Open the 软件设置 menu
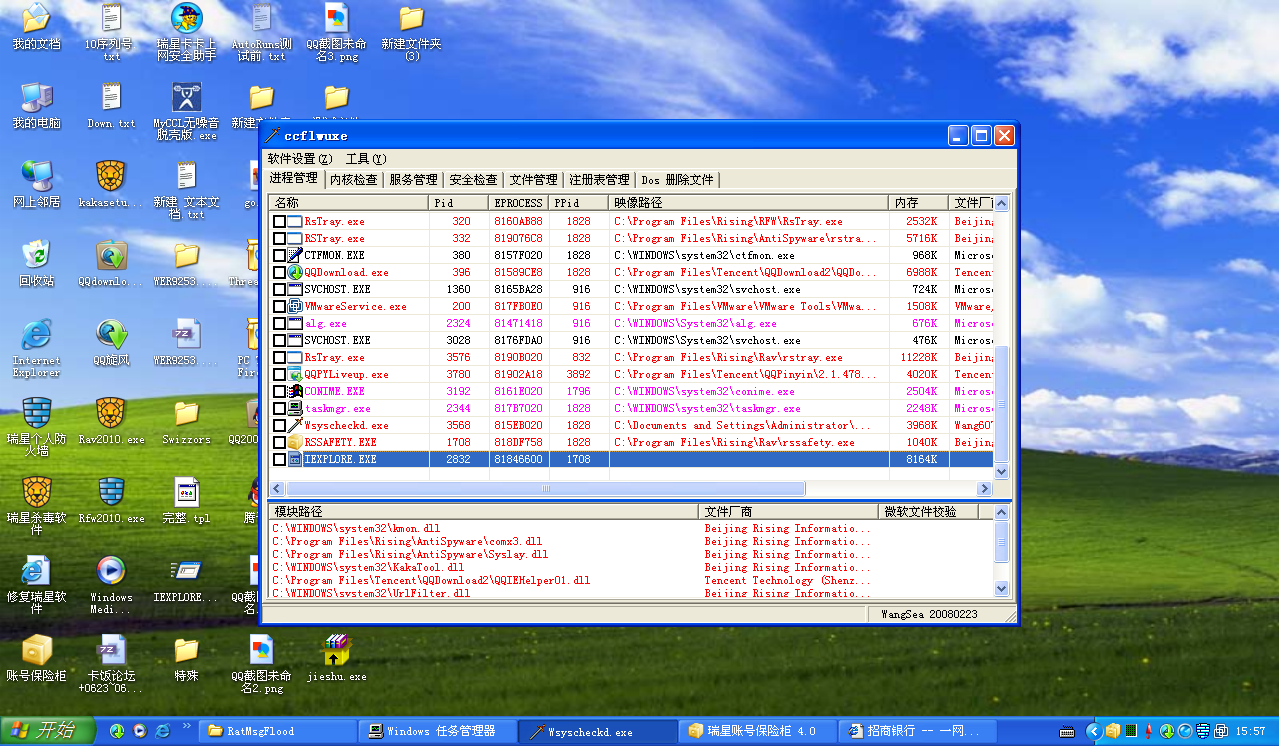Image resolution: width=1279 pixels, height=746 pixels. pyautogui.click(x=299, y=159)
